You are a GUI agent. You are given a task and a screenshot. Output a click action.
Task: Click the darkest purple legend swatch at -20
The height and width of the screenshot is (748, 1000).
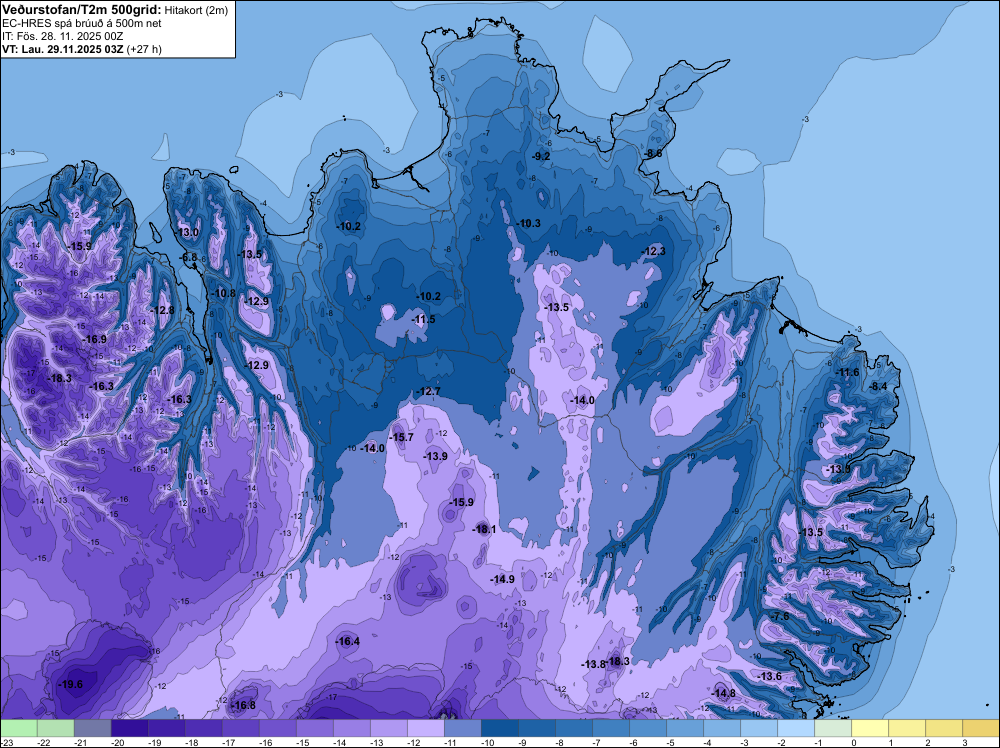point(129,728)
